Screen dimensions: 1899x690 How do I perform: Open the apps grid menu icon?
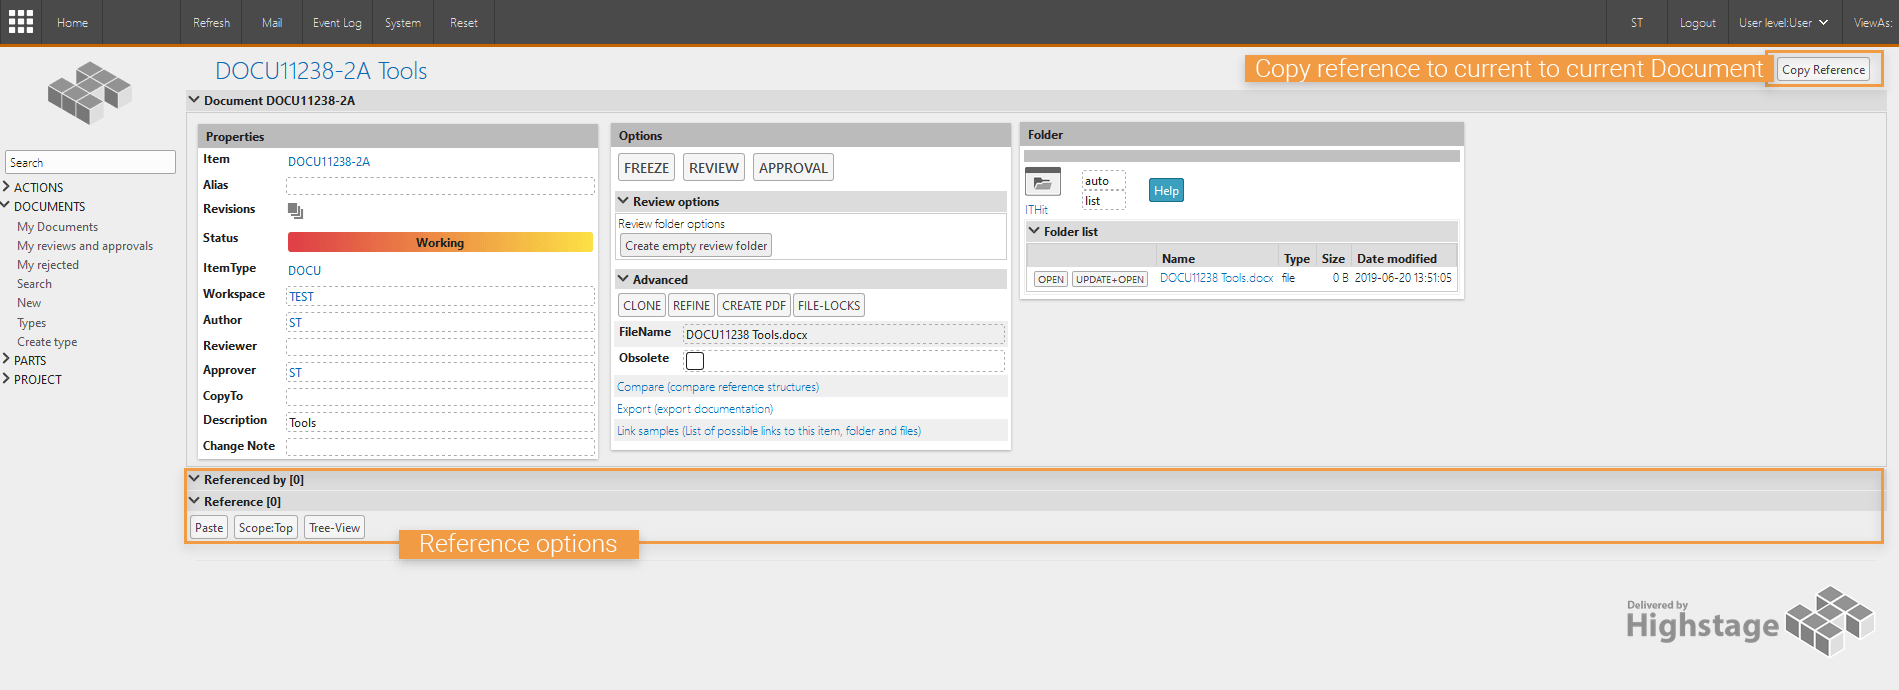click(21, 22)
